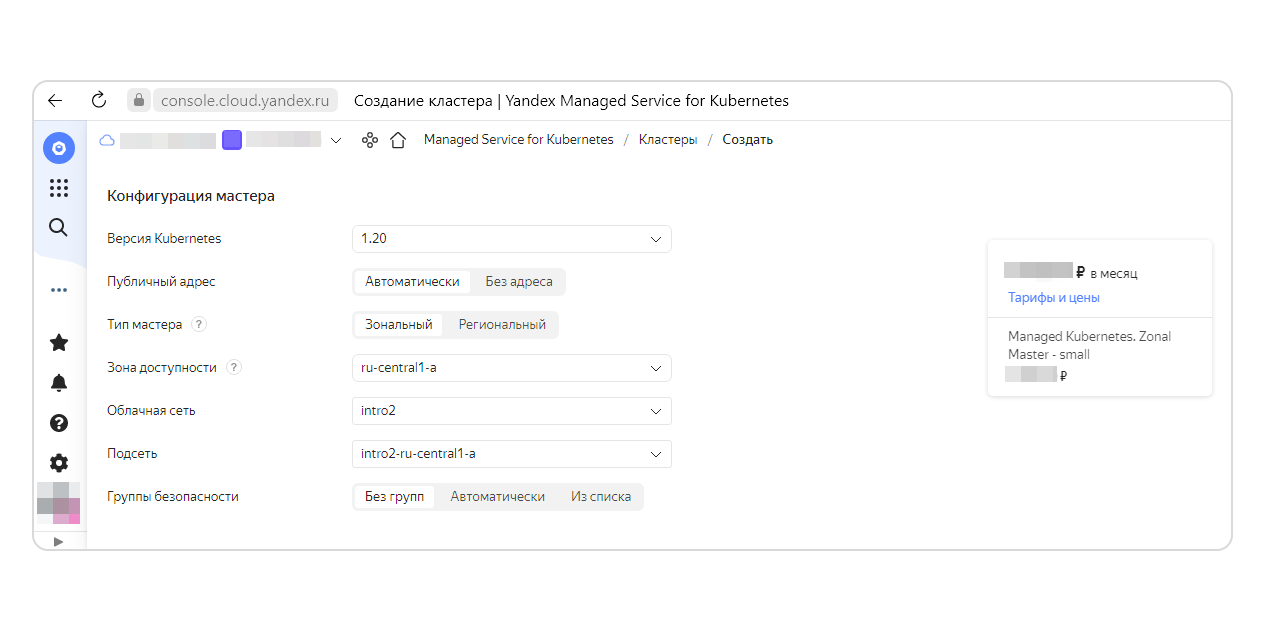Open favorites star icon
Viewport: 1265px width, 631px height.
coord(59,343)
